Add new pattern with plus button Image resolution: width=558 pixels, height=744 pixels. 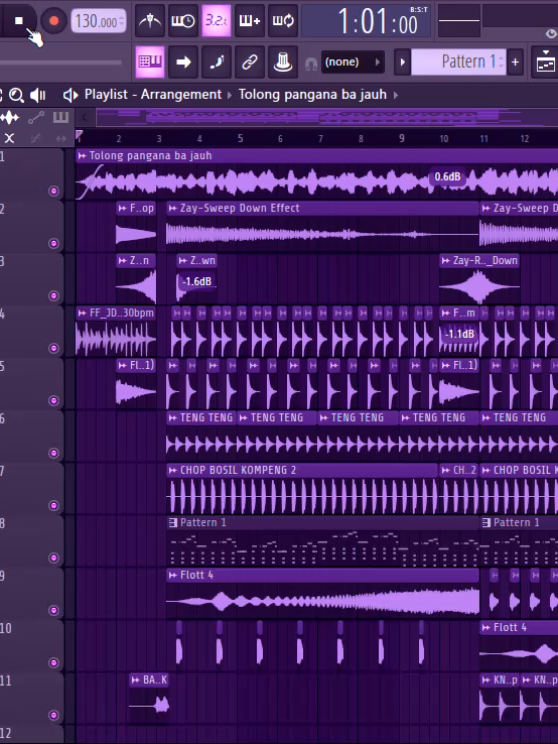click(515, 62)
